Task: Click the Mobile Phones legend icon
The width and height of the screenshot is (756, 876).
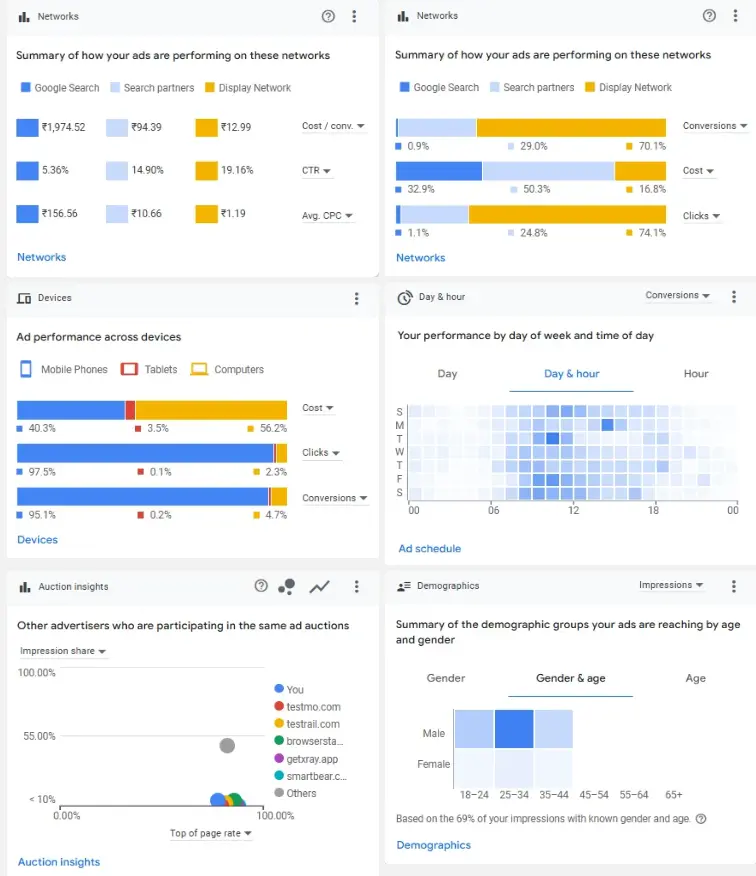Action: coord(26,369)
